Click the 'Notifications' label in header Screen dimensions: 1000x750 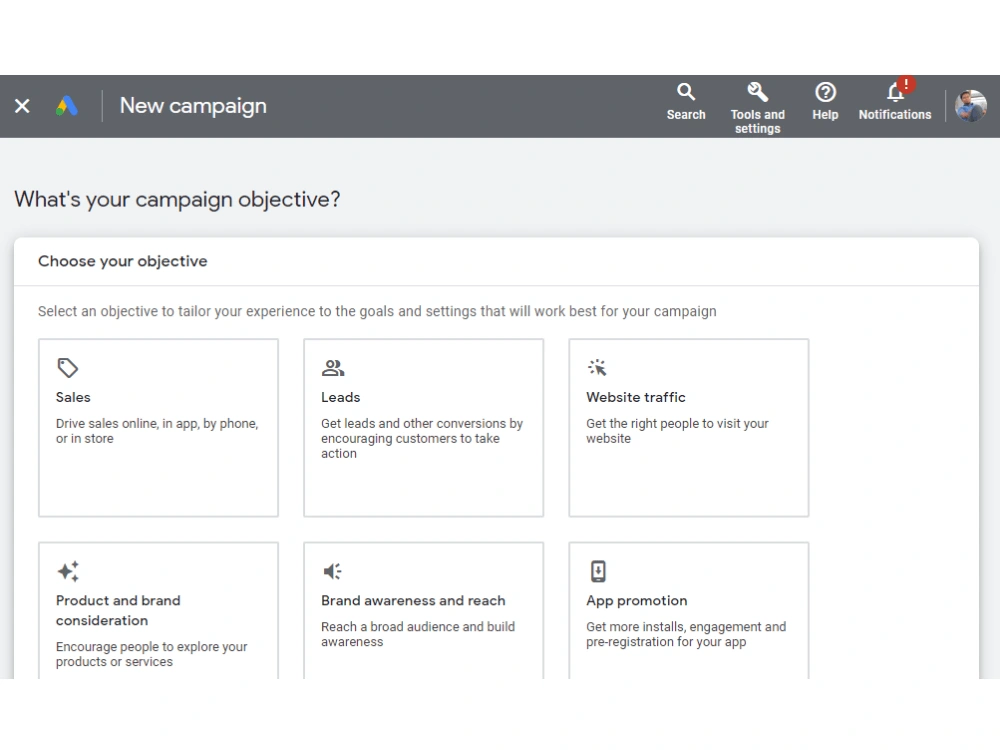click(895, 115)
